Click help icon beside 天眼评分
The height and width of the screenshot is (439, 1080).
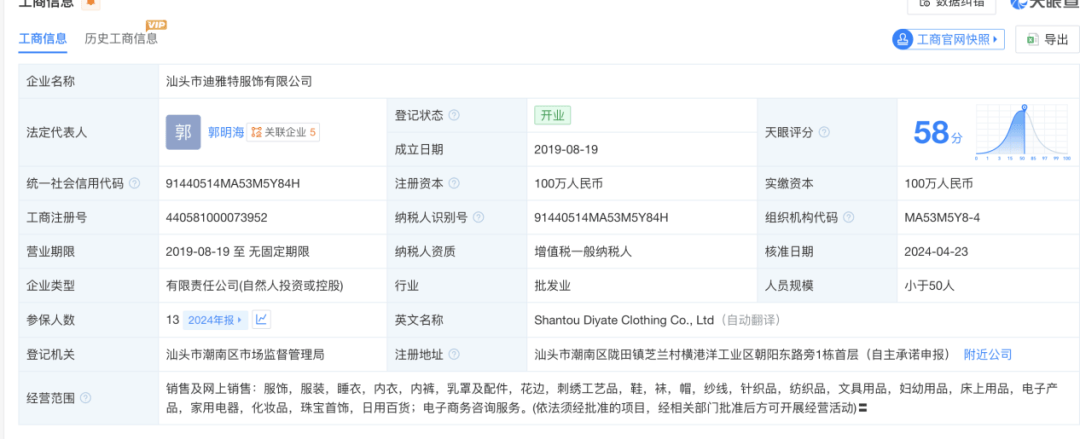tap(824, 132)
